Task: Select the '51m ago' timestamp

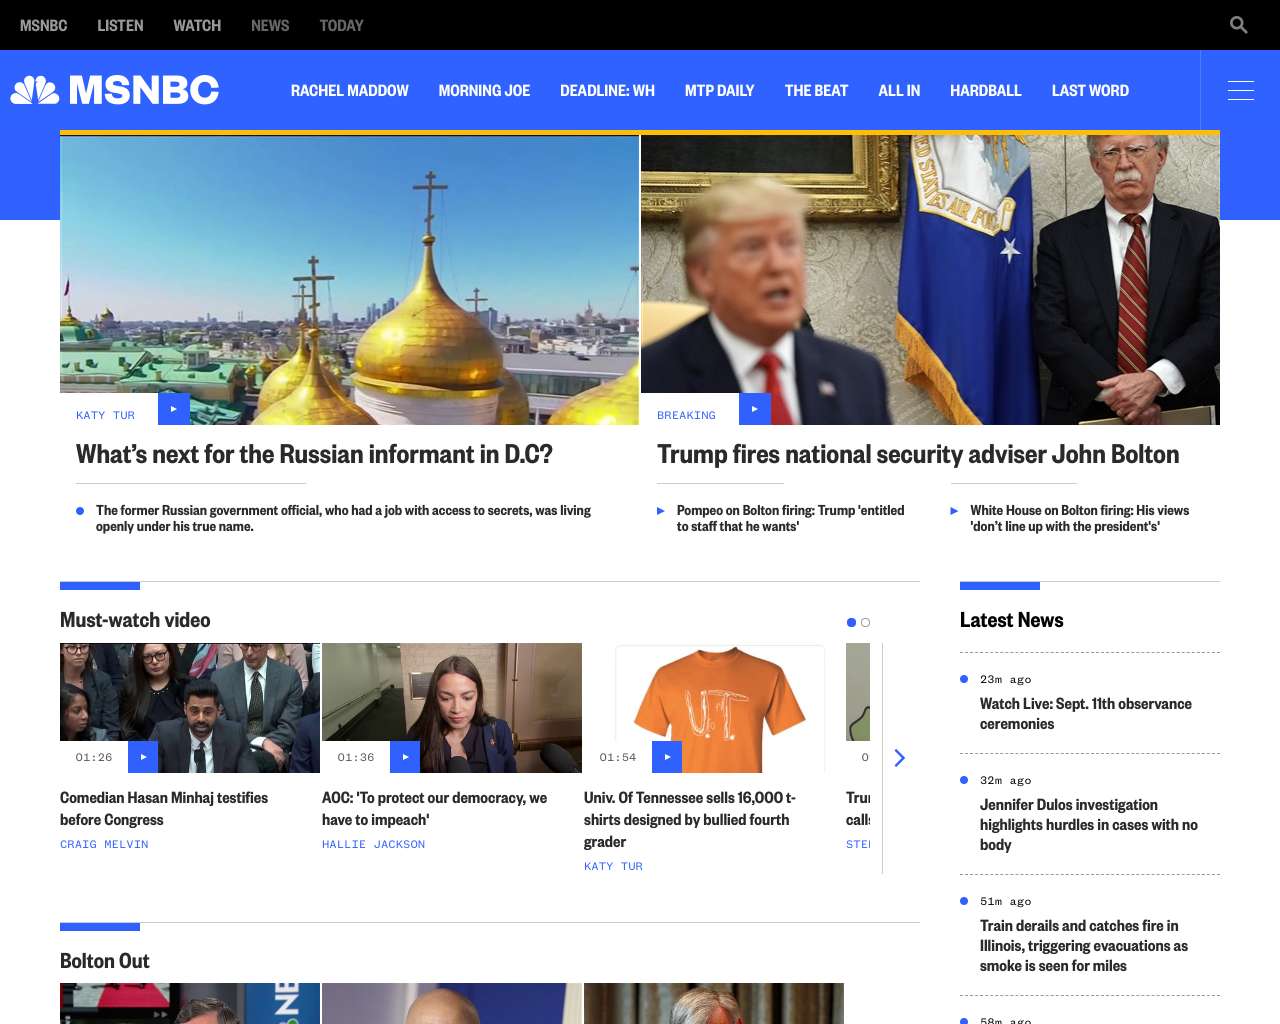Action: [x=1005, y=901]
